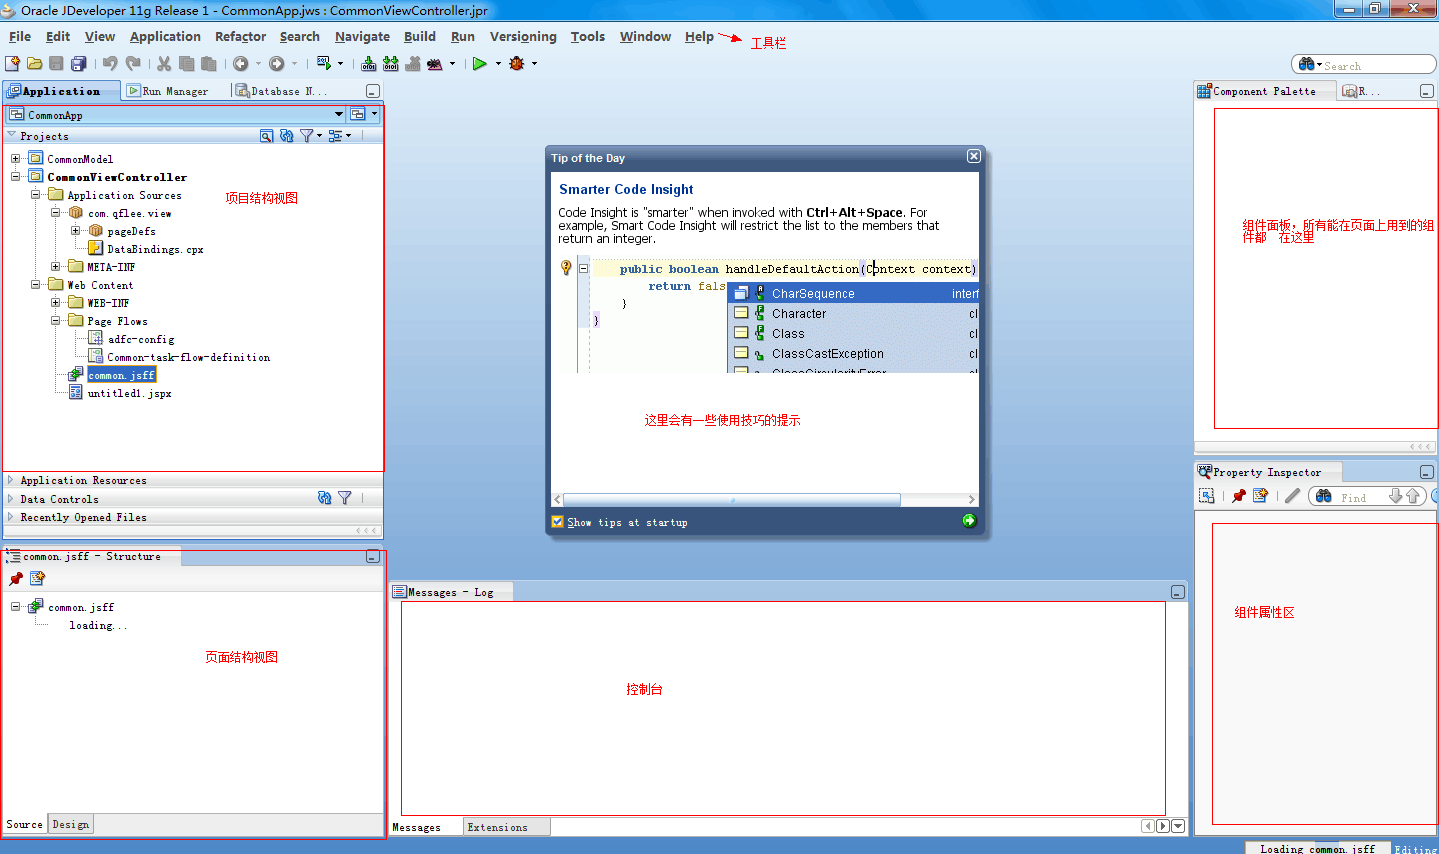Open the Versioning menu
The width and height of the screenshot is (1439, 854).
coord(523,37)
